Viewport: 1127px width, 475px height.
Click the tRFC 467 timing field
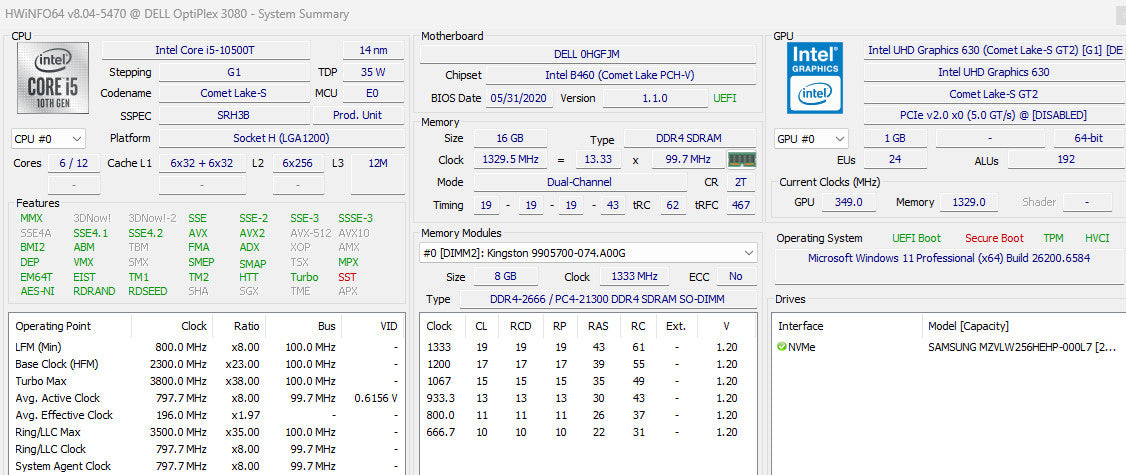pos(740,206)
